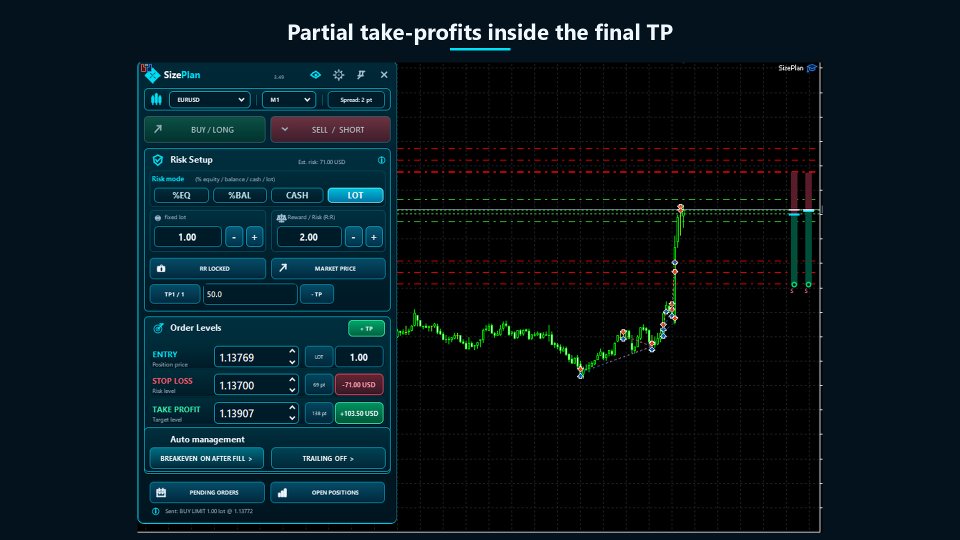Click the Order Levels target icon
Viewport: 960px width, 540px height.
point(158,328)
